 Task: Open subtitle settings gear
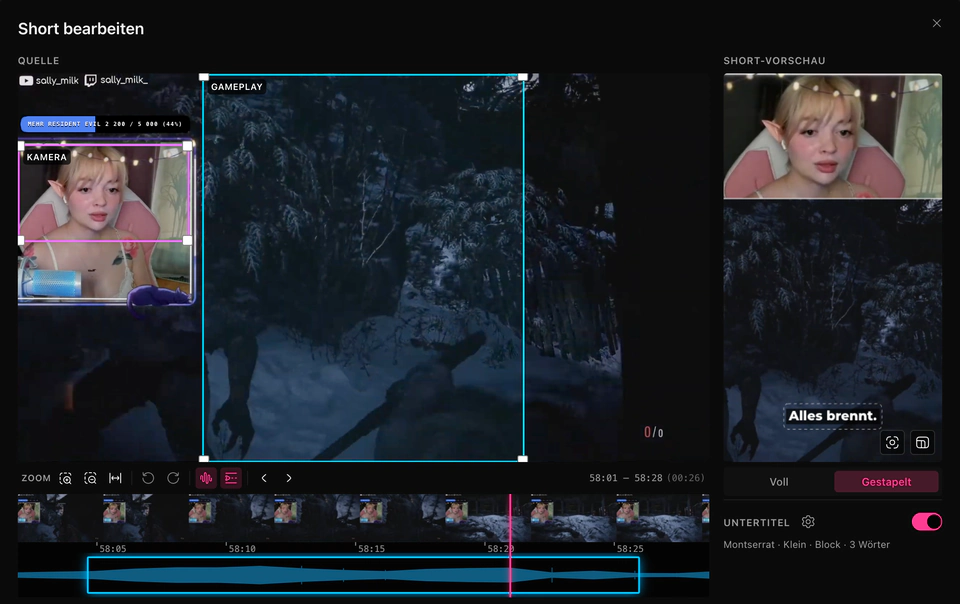coord(808,522)
